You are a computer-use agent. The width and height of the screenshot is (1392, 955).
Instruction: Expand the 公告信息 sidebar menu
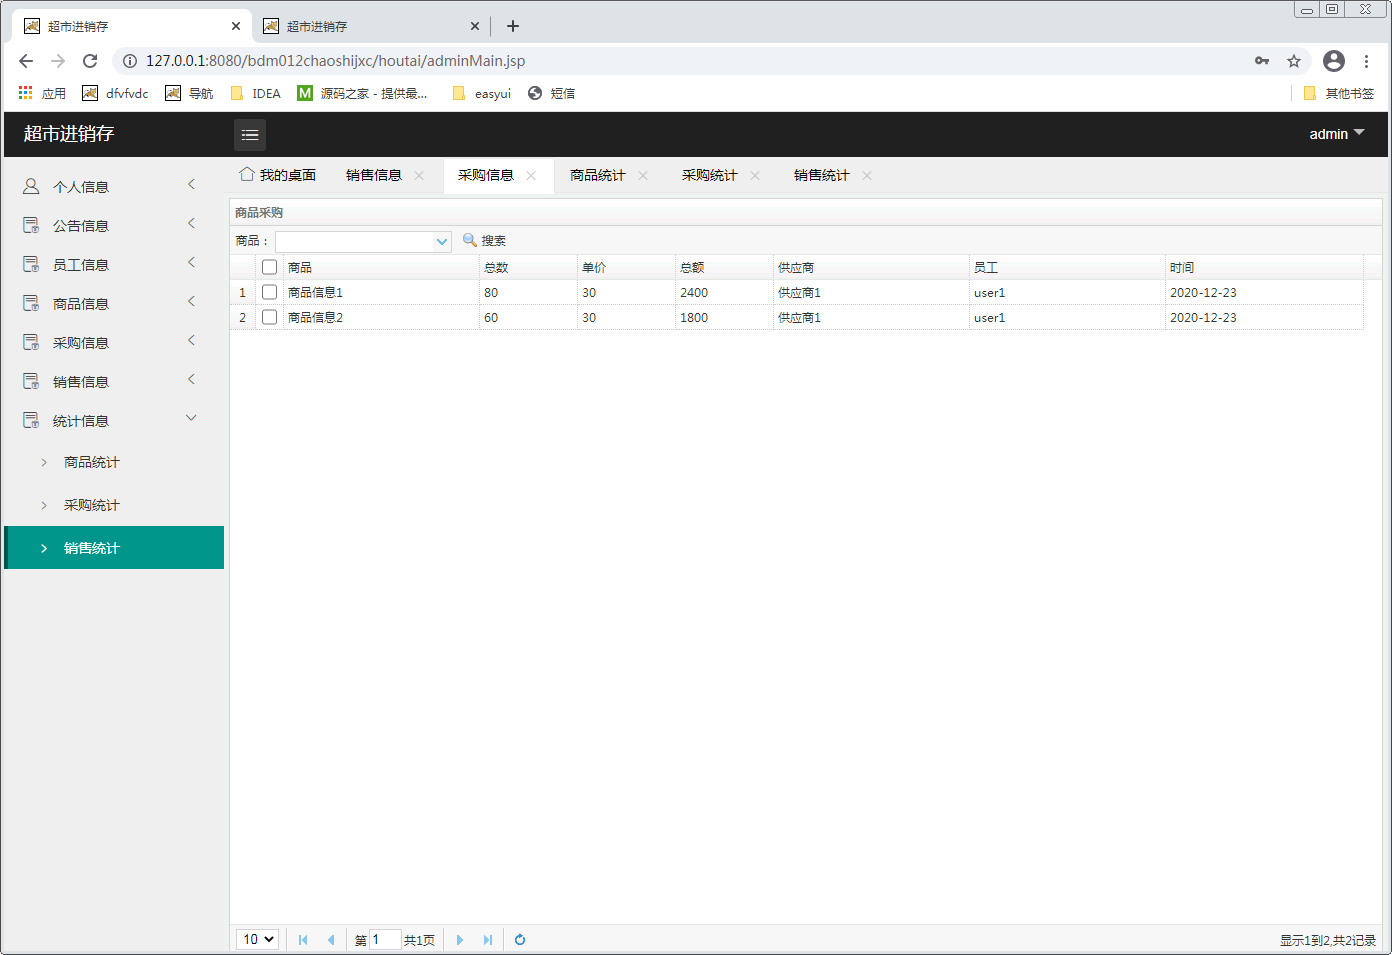coord(114,225)
